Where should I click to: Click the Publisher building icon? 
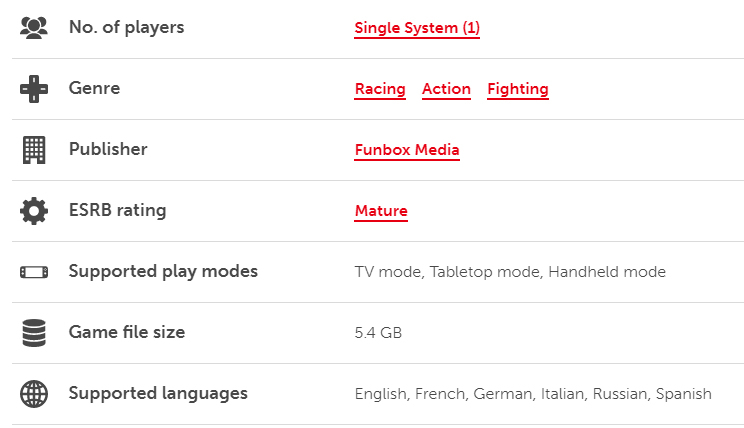(x=34, y=150)
